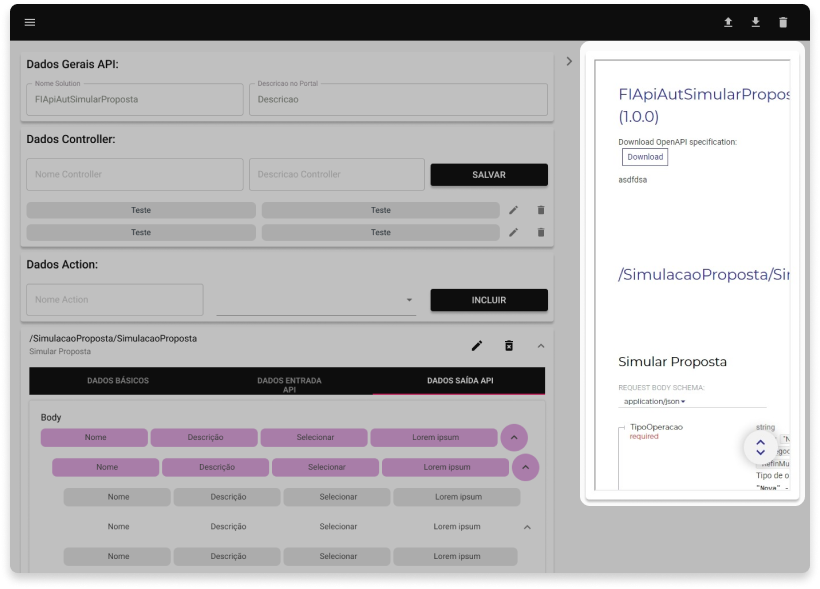The height and width of the screenshot is (589, 820).
Task: Click the download icon in top bar
Action: [x=756, y=22]
